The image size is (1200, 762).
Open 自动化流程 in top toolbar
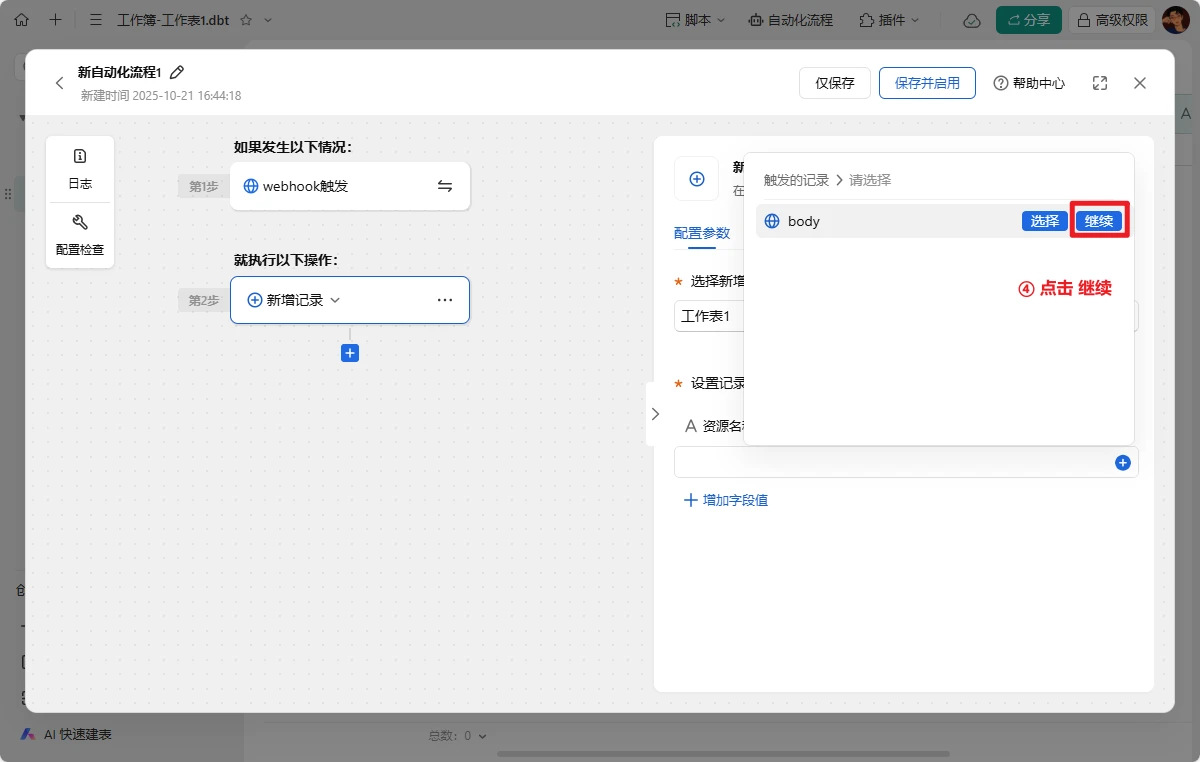(x=790, y=20)
